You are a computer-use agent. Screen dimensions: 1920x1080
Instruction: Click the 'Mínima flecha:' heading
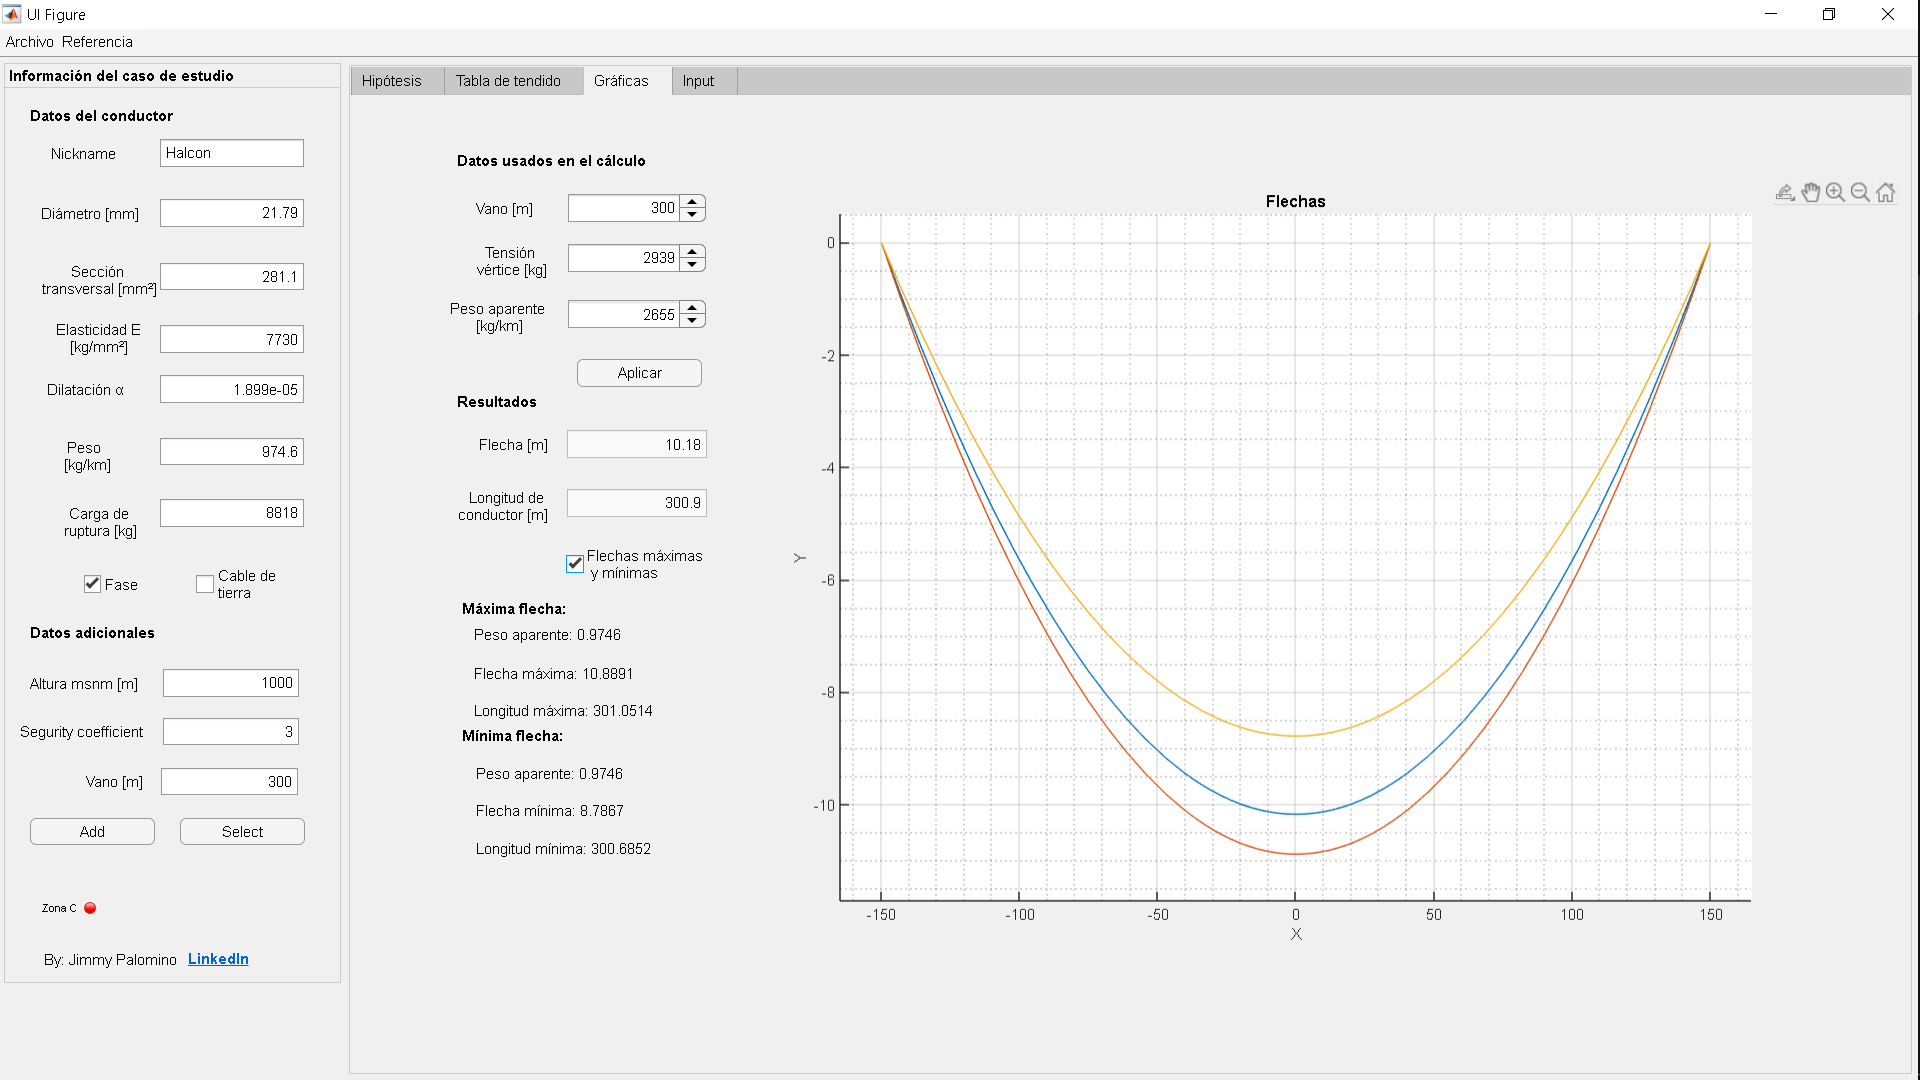tap(512, 736)
